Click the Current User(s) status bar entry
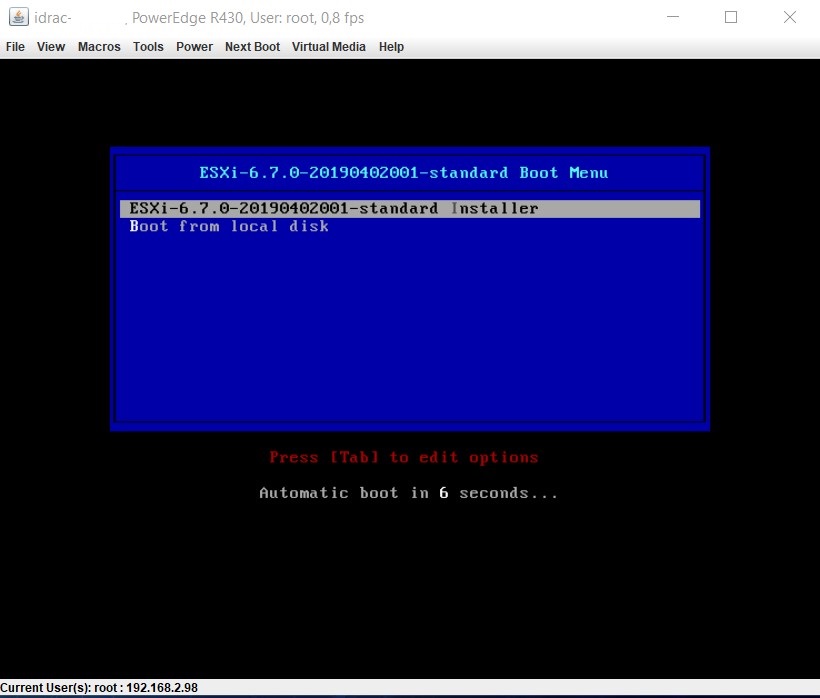Viewport: 820px width, 698px height. click(x=99, y=688)
